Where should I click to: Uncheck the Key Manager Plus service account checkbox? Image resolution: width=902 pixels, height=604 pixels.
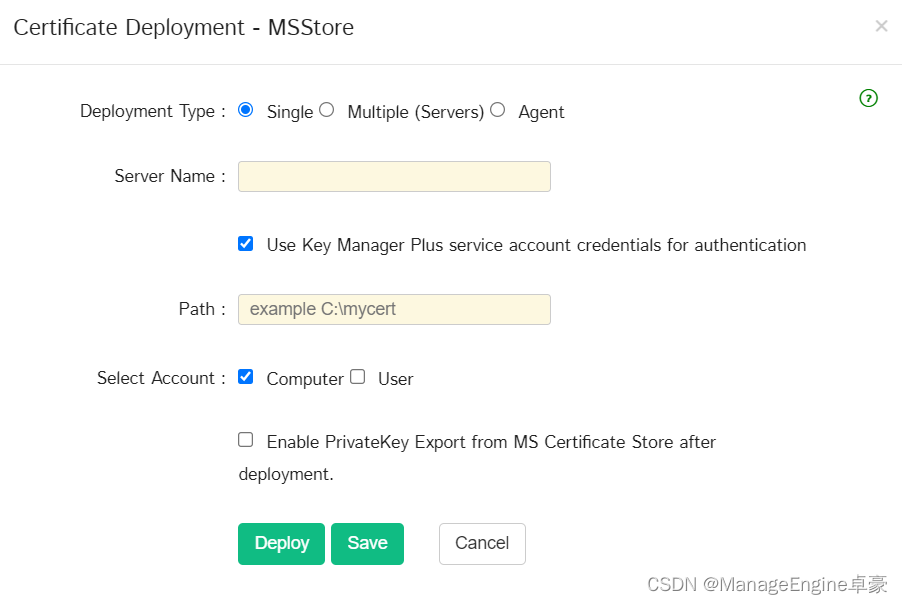(x=246, y=244)
